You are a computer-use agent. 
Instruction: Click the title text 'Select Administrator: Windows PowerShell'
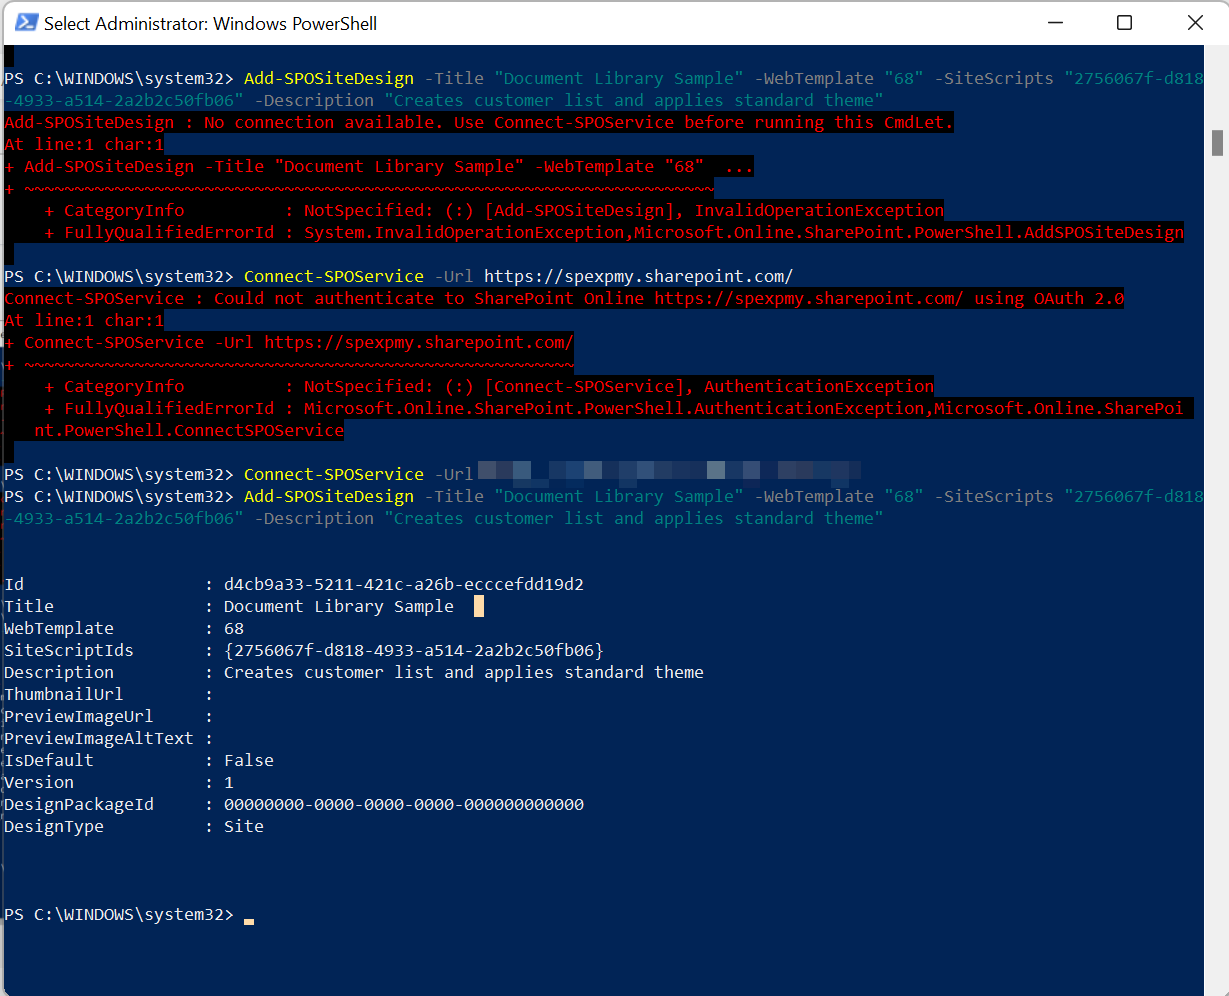(x=210, y=23)
